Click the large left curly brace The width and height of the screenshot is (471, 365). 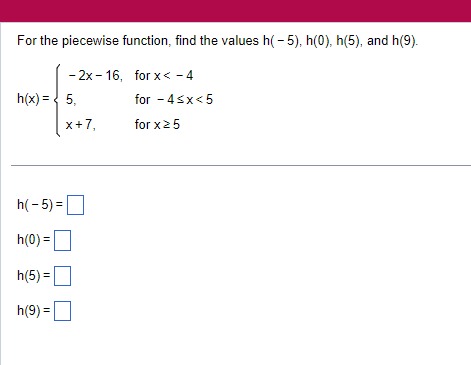[x=58, y=100]
